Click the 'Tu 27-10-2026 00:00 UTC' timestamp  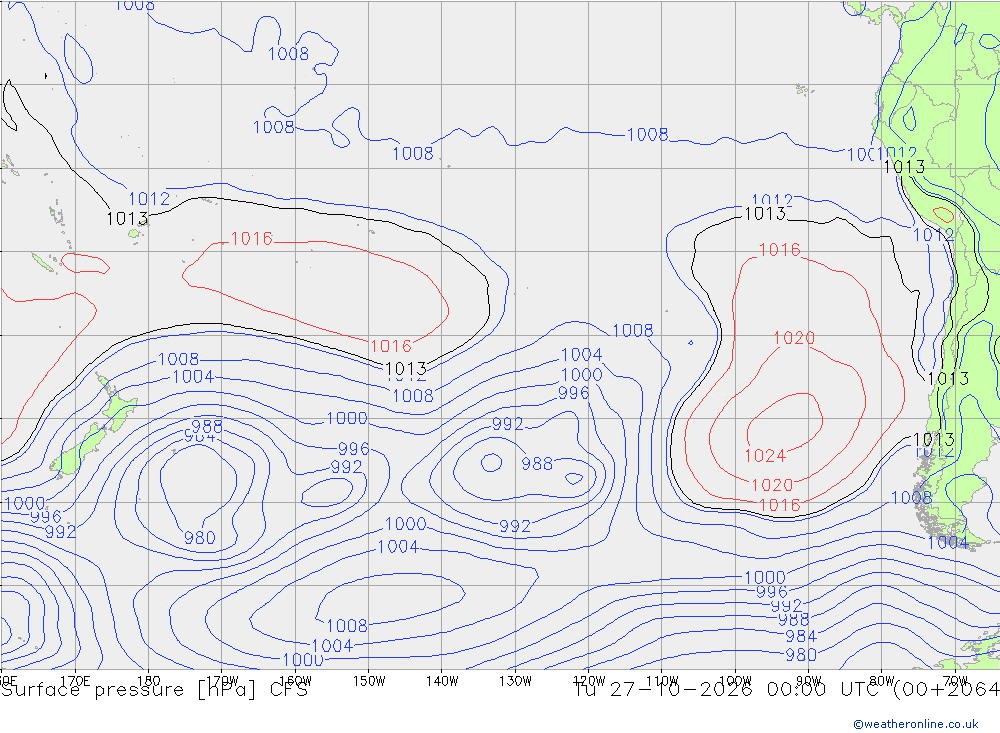coord(730,690)
